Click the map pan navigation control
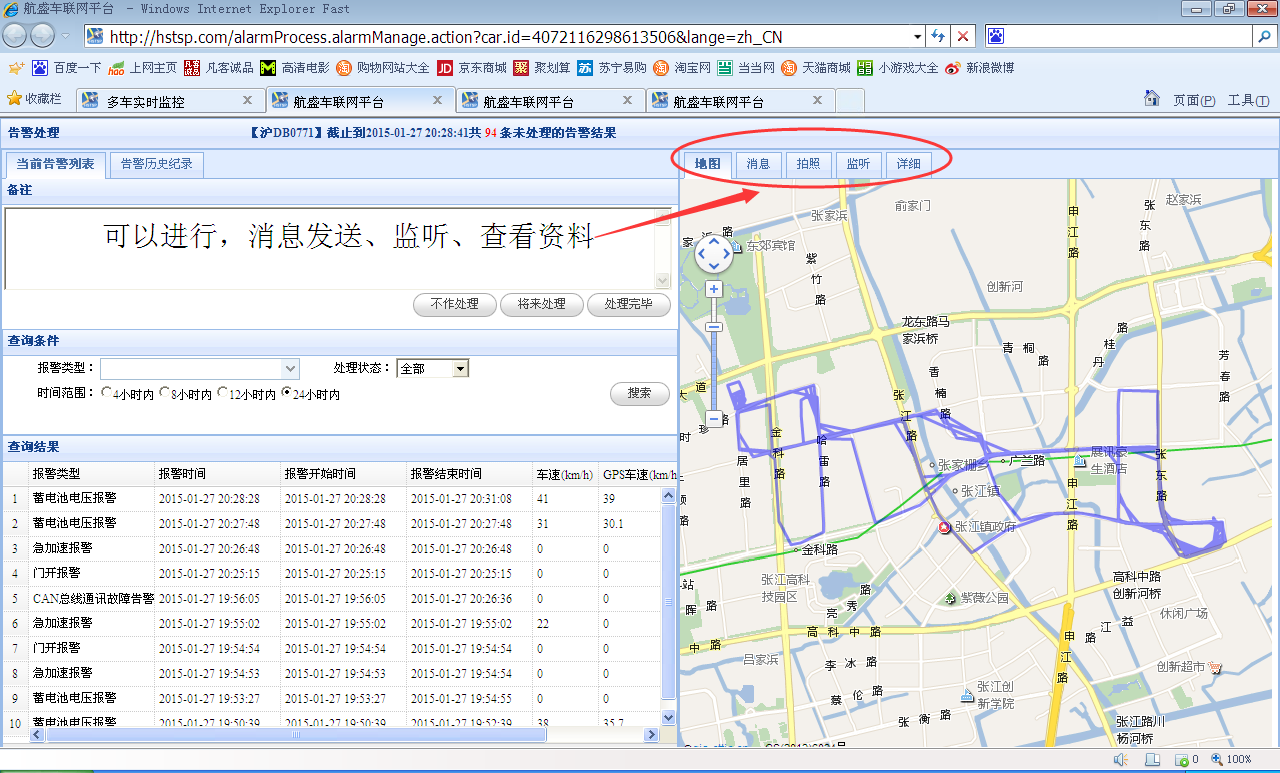The height and width of the screenshot is (773, 1280). (x=714, y=254)
